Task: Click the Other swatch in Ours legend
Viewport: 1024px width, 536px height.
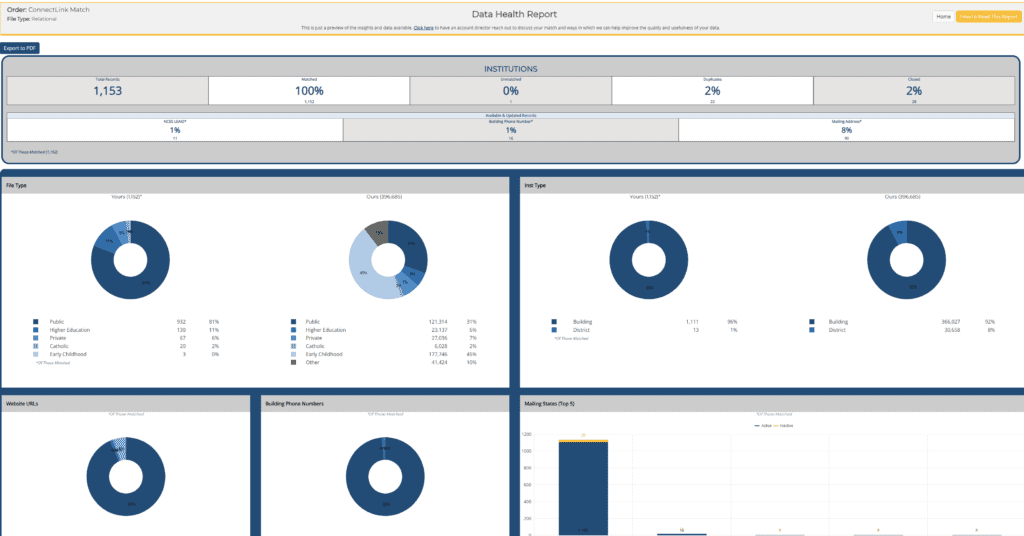Action: [x=293, y=362]
